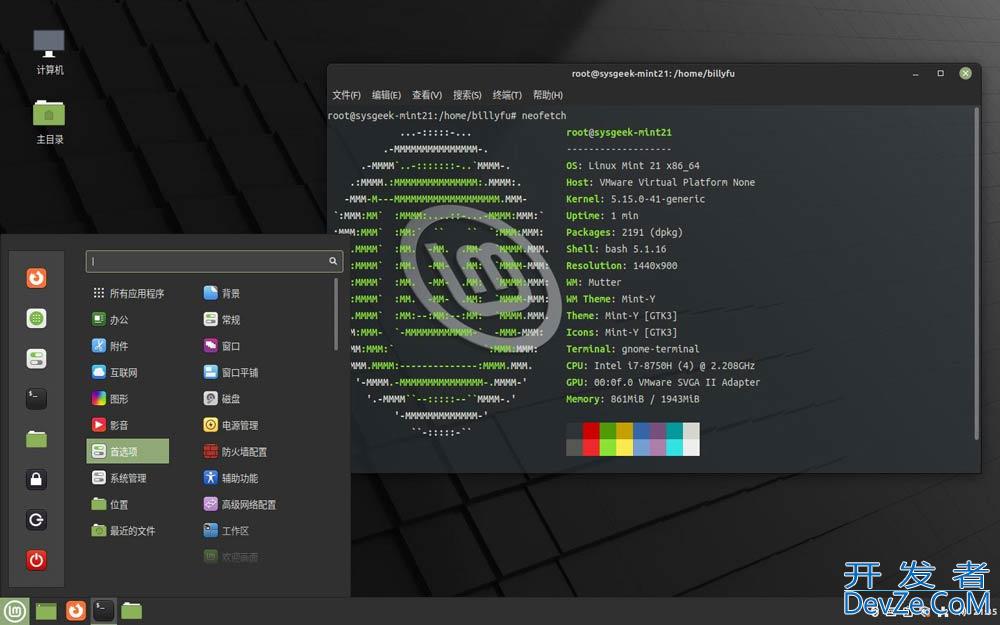Click the Linux Mint menu button on panel
The width and height of the screenshot is (1000, 625).
click(14, 612)
